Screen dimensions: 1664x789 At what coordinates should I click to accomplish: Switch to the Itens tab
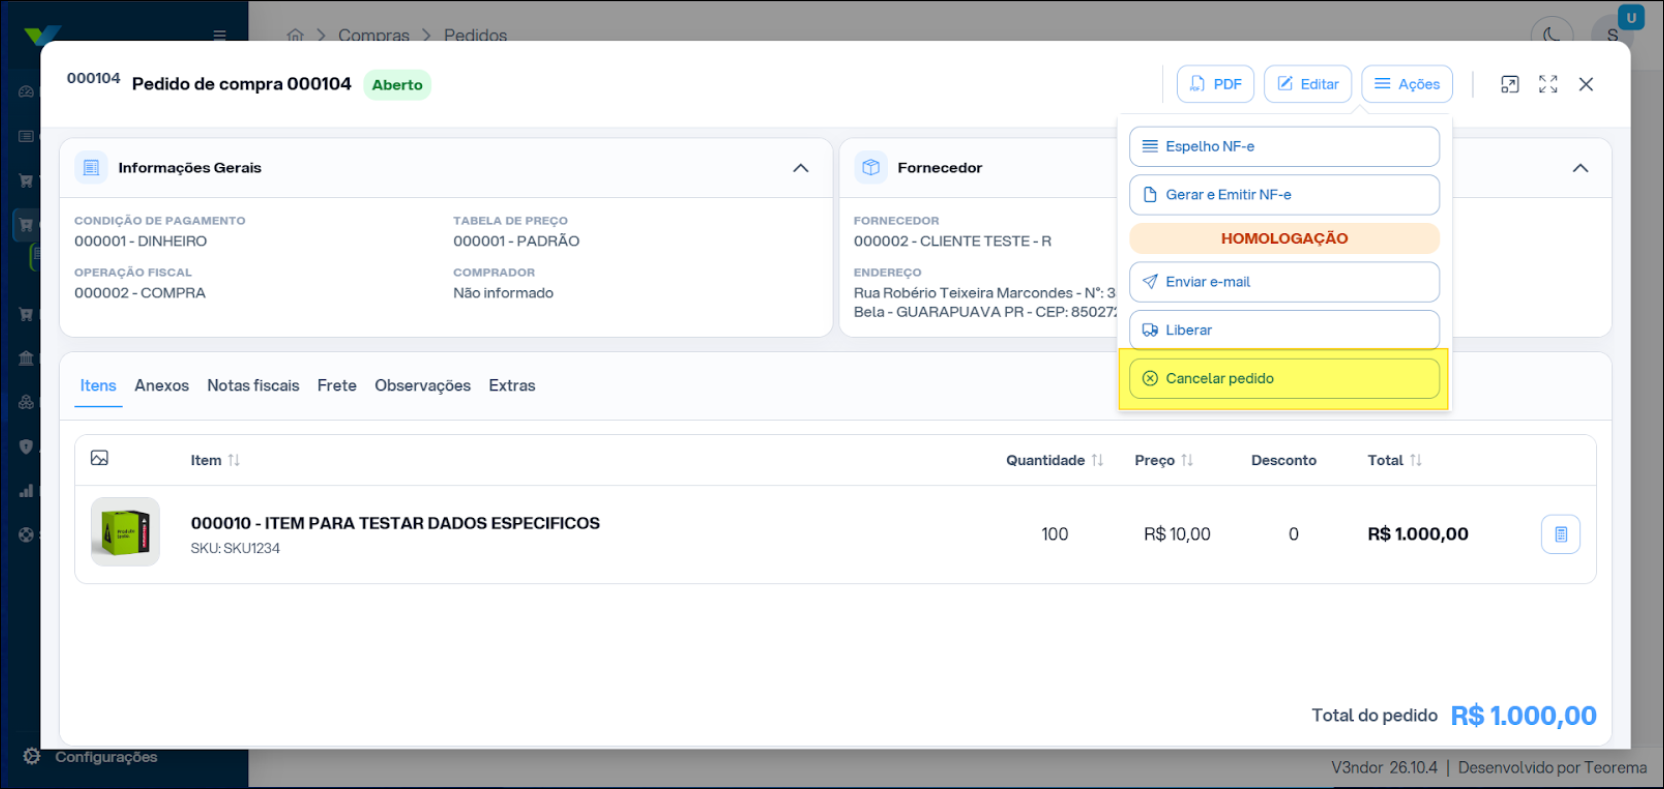pyautogui.click(x=98, y=386)
